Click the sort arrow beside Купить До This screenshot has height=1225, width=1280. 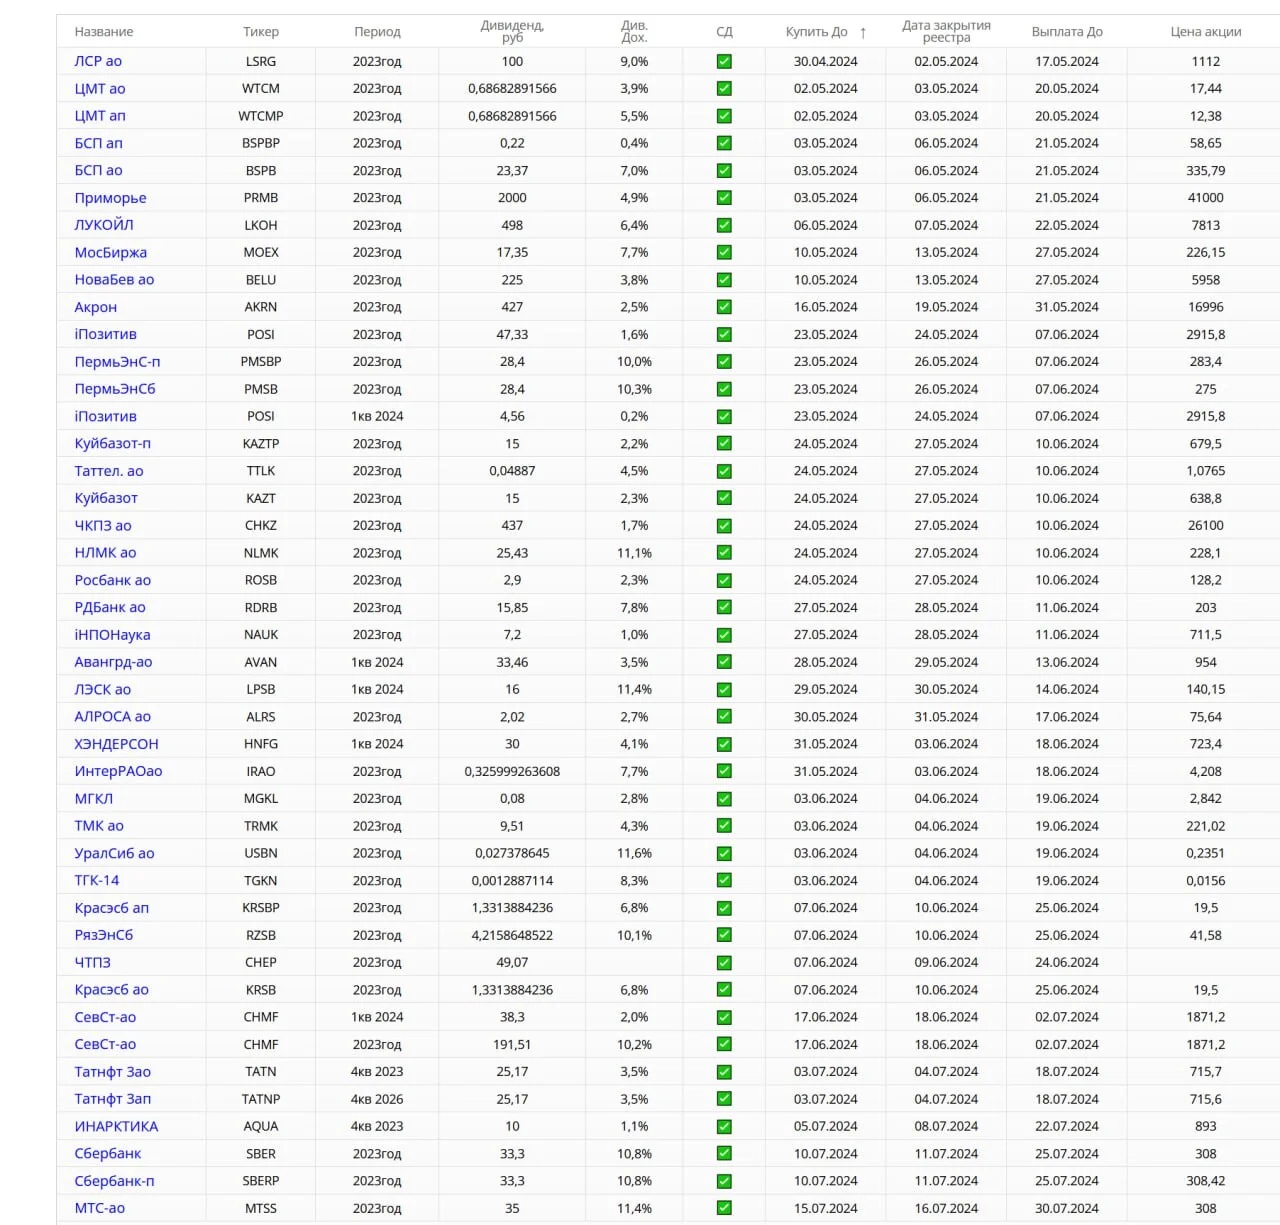pyautogui.click(x=863, y=32)
